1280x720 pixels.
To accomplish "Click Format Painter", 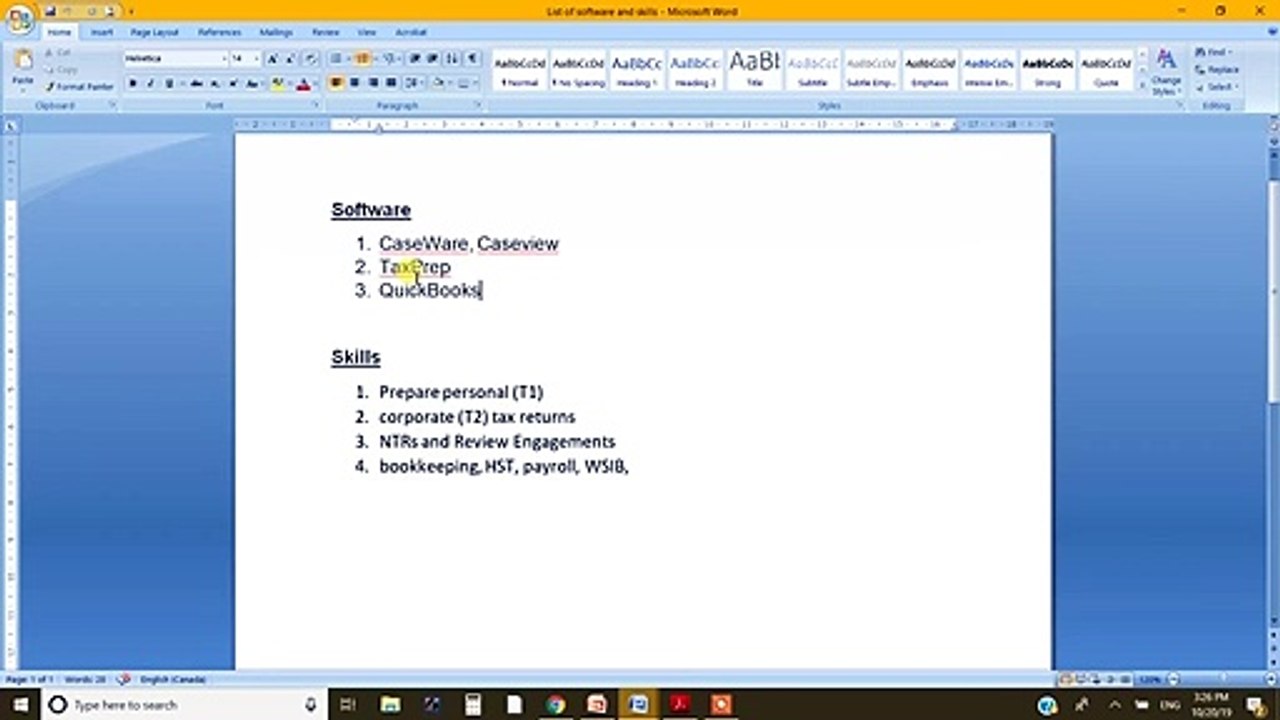I will [79, 87].
